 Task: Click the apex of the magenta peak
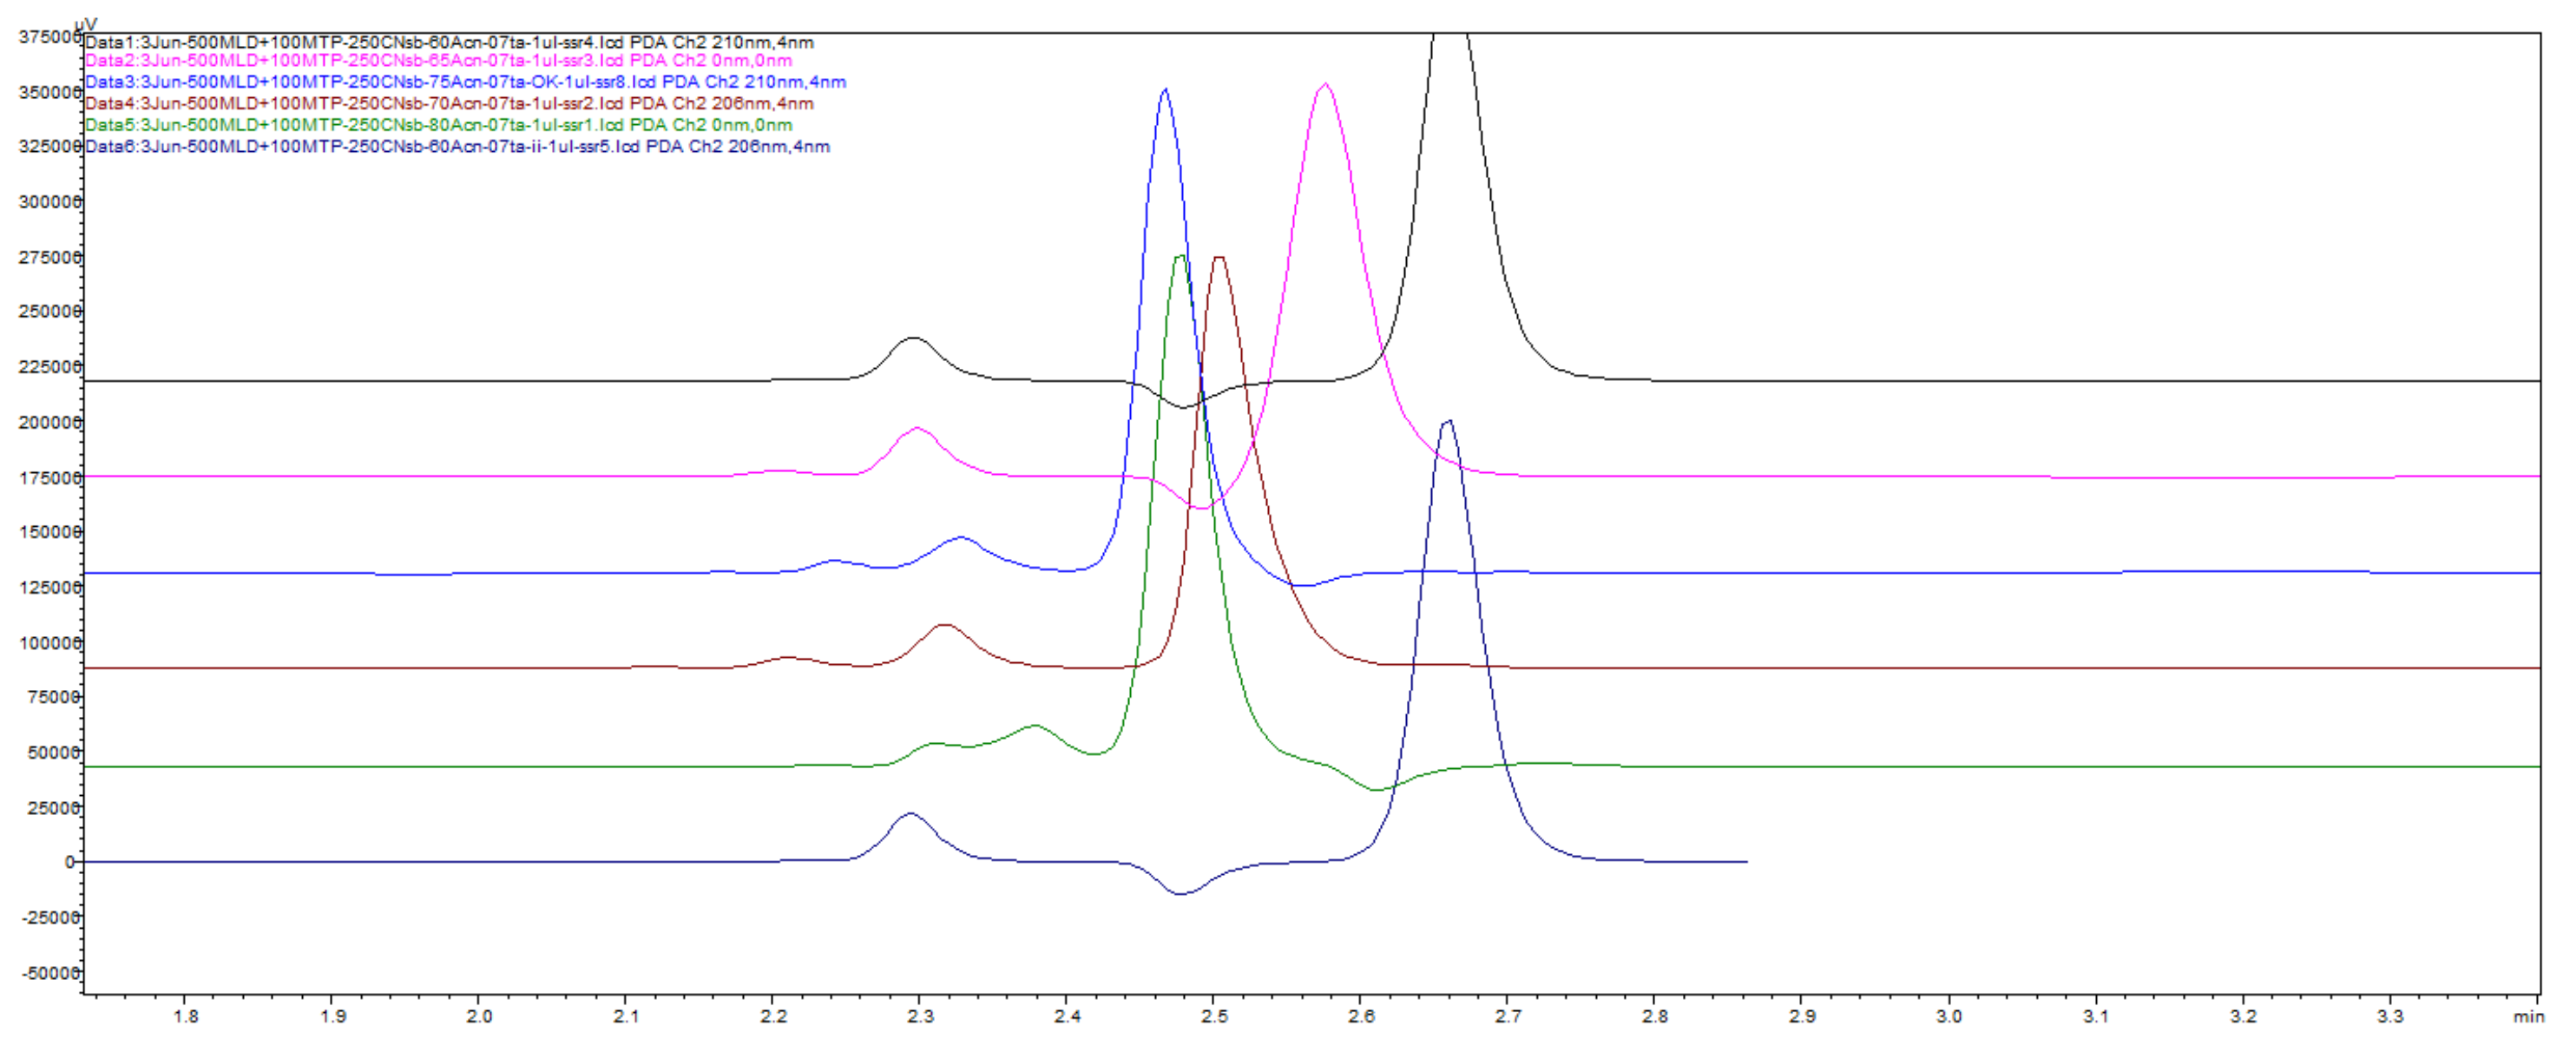coord(1325,85)
